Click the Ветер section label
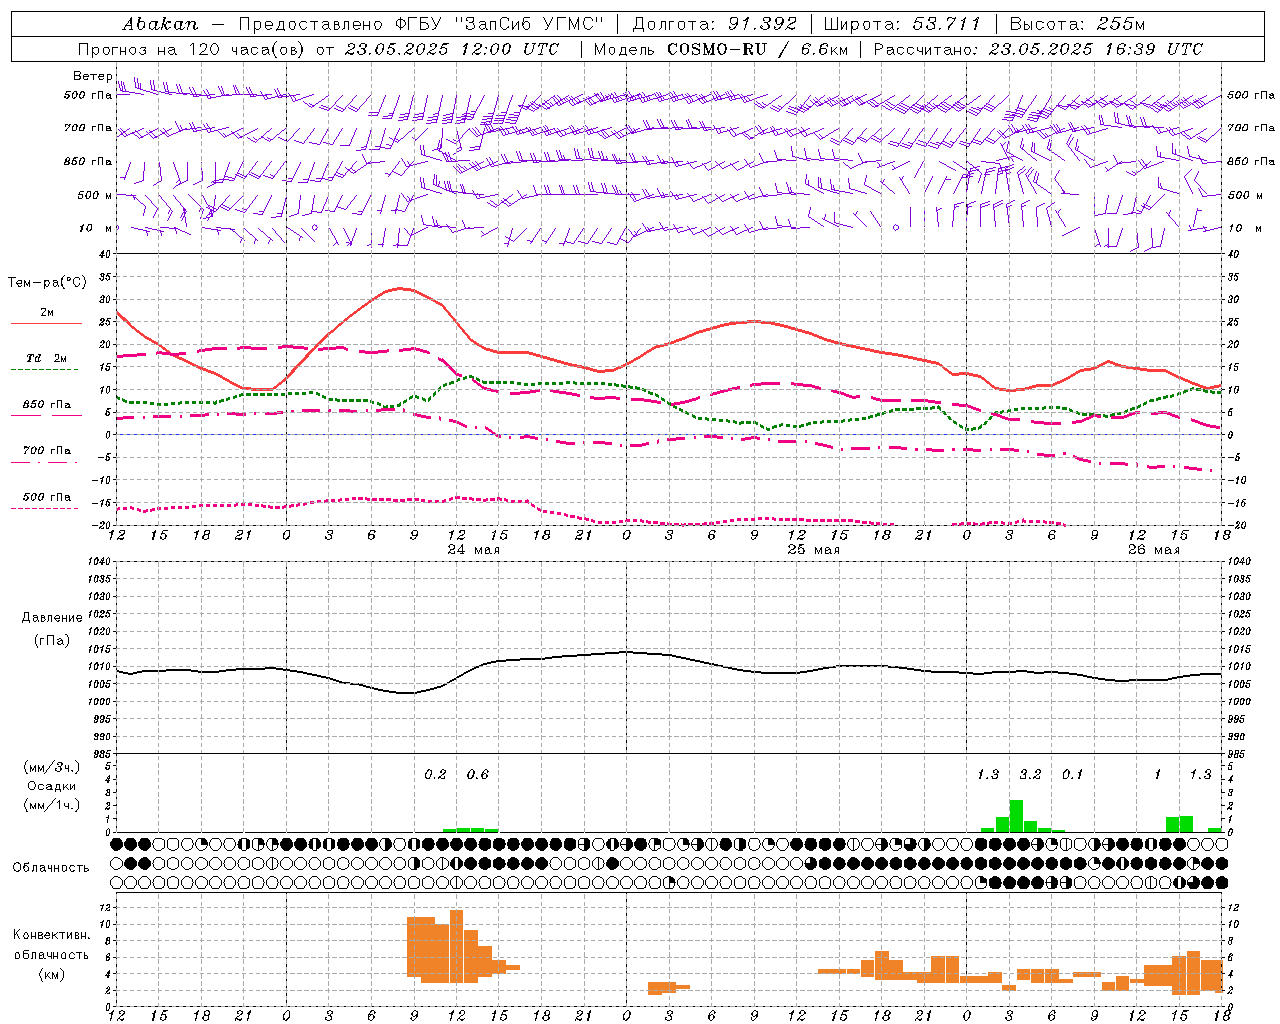This screenshot has height=1024, width=1280. click(x=93, y=76)
